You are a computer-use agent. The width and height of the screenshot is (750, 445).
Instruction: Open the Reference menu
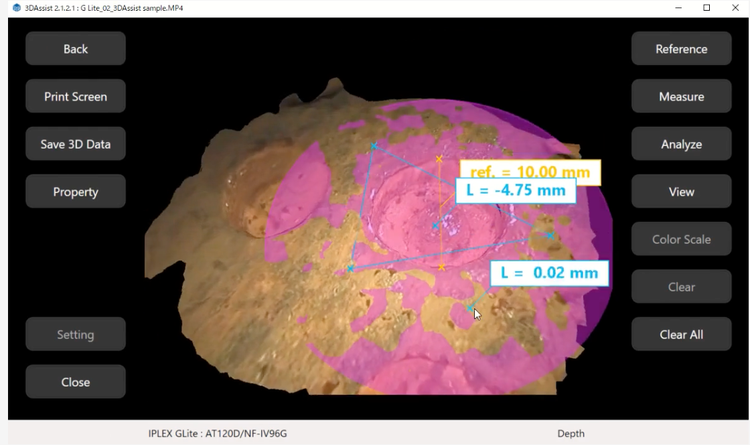pyautogui.click(x=681, y=49)
